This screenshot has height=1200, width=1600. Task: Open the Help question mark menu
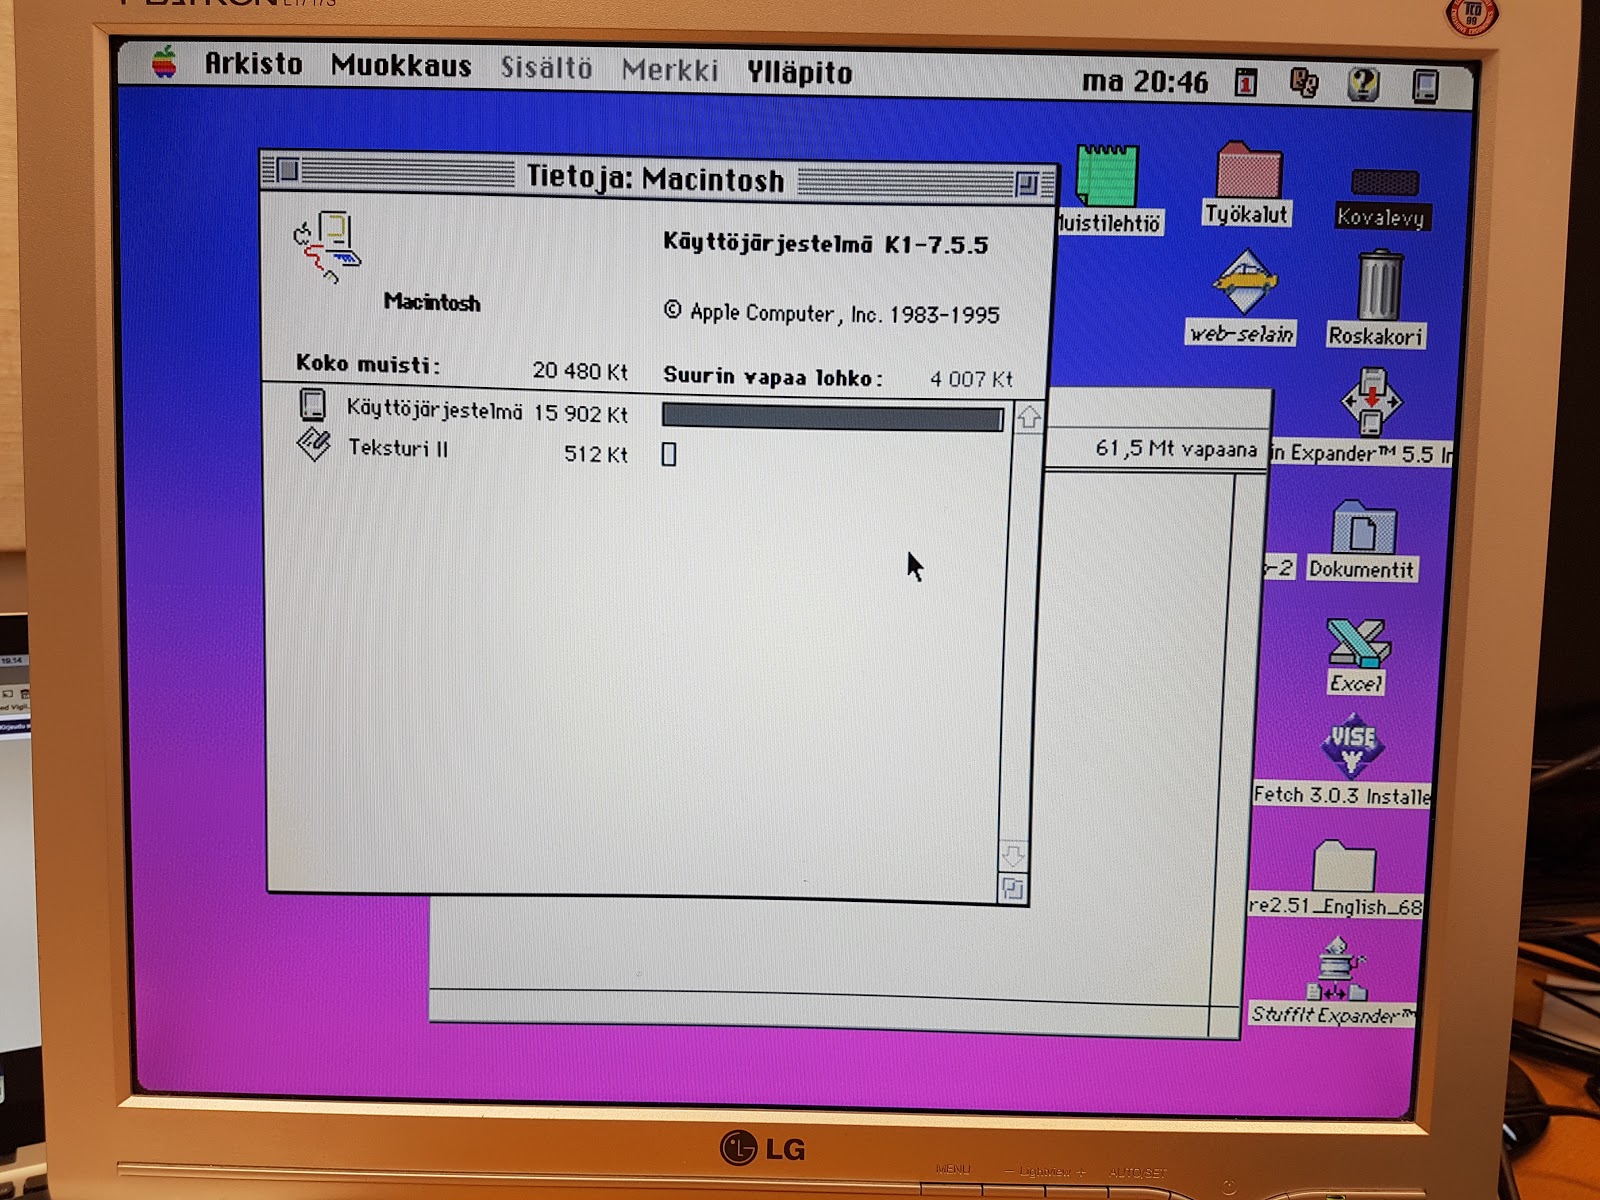[1363, 84]
